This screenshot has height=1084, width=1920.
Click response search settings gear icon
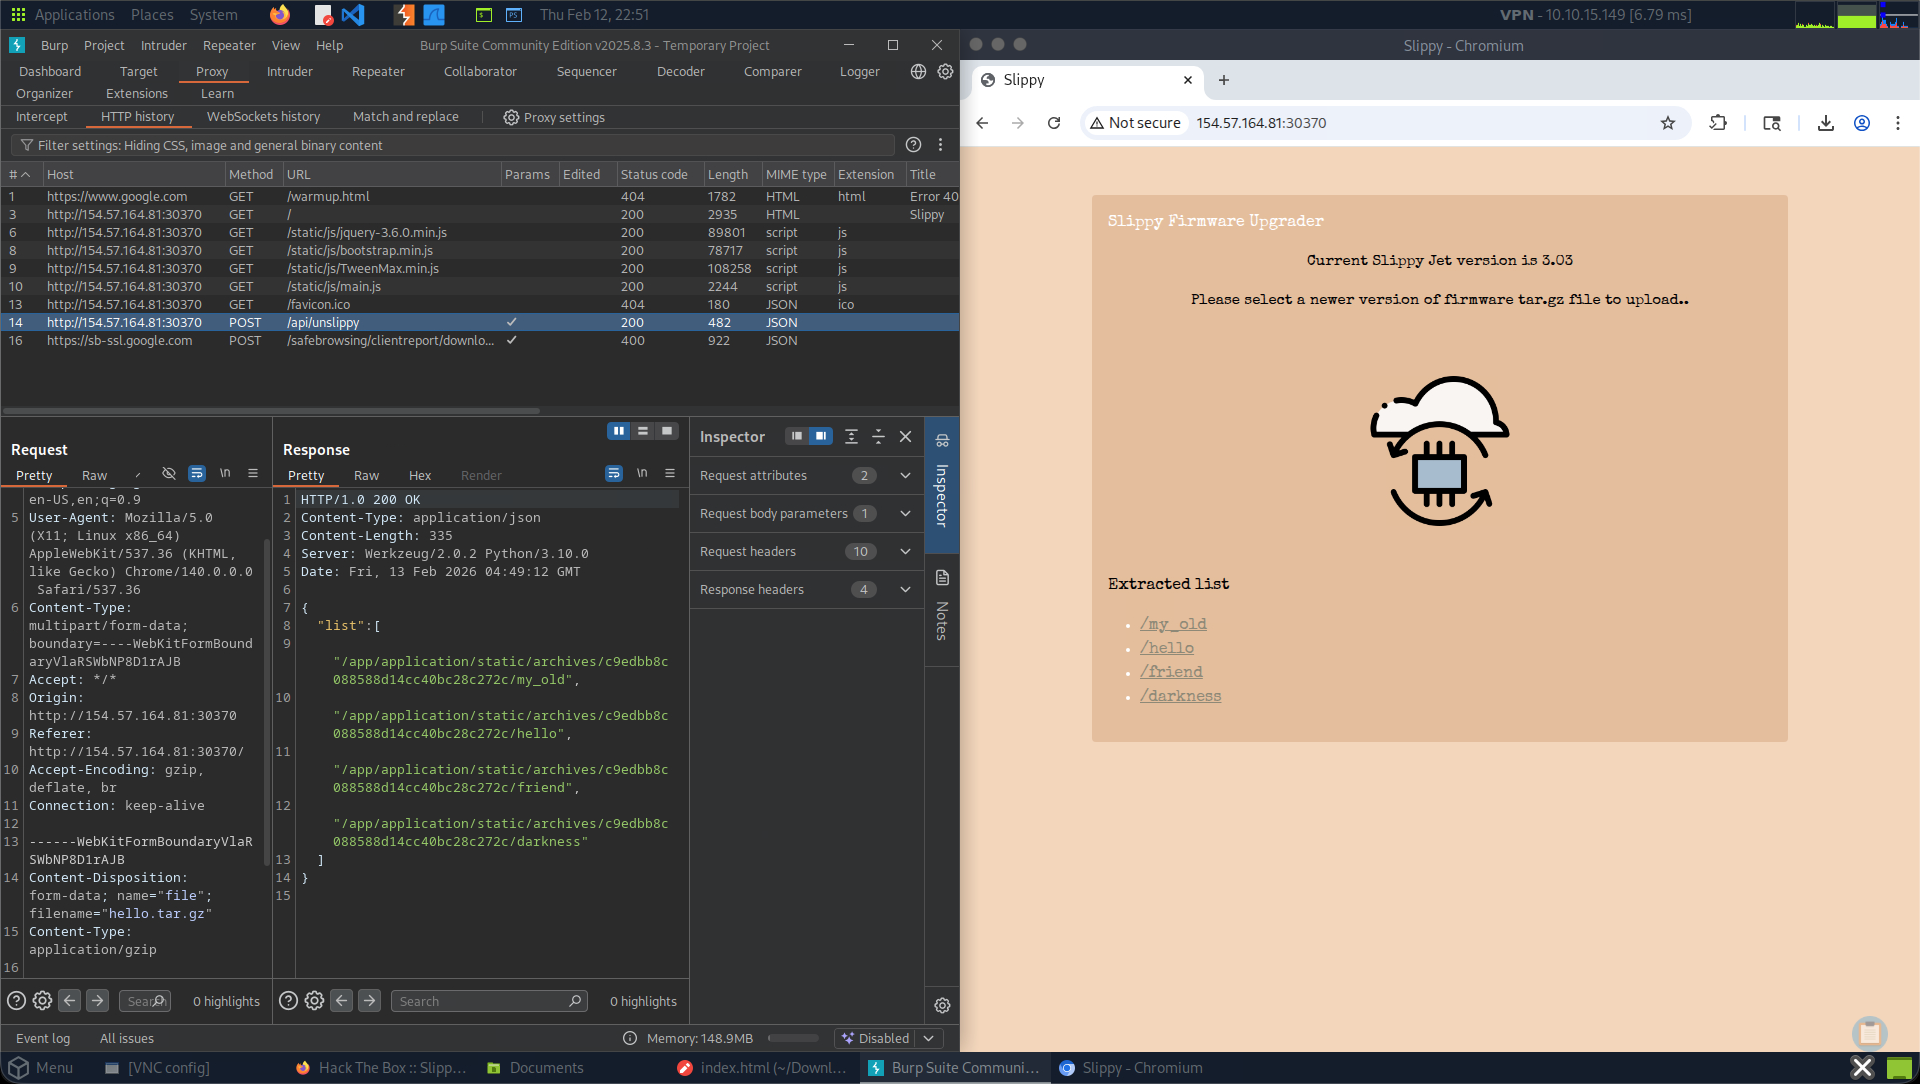pos(314,1001)
